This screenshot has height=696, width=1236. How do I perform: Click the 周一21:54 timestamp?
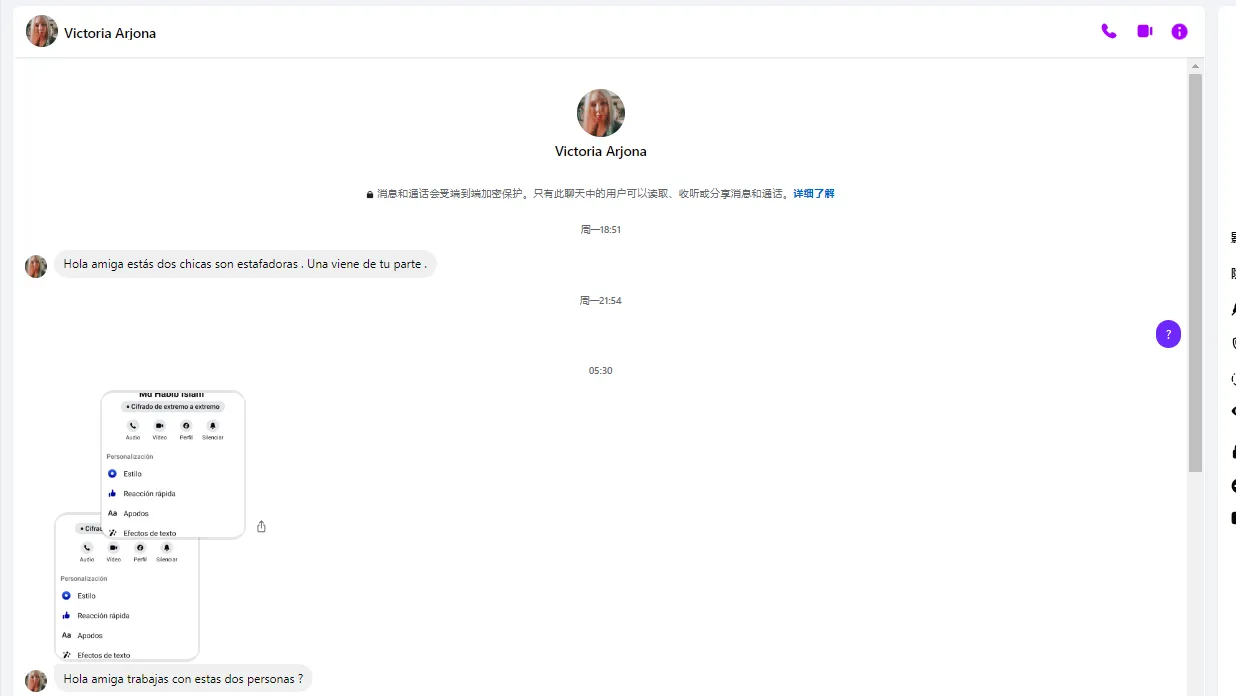tap(601, 301)
